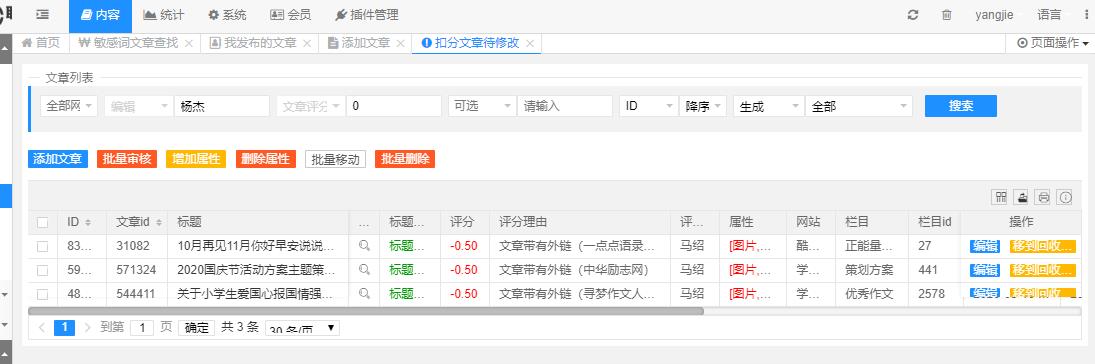Click the blue 搜索 button

coord(961,106)
